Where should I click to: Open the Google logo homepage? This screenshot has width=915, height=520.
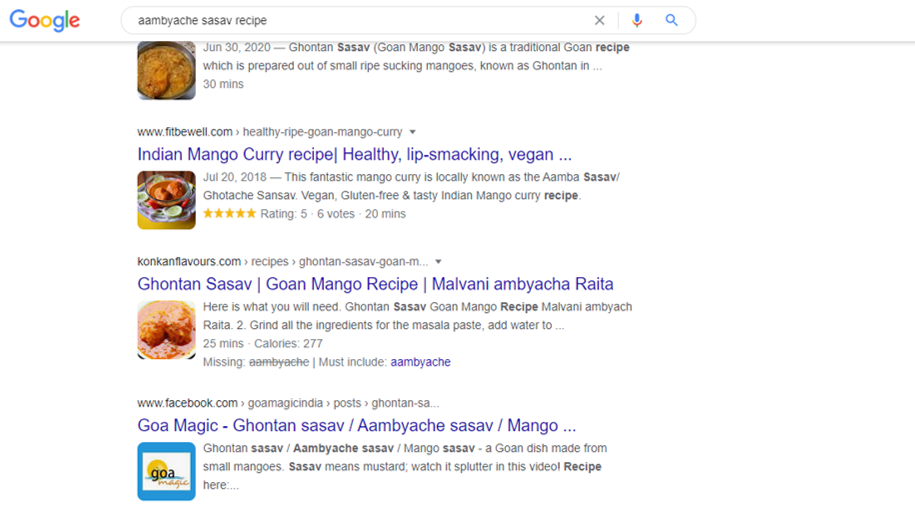(x=45, y=20)
